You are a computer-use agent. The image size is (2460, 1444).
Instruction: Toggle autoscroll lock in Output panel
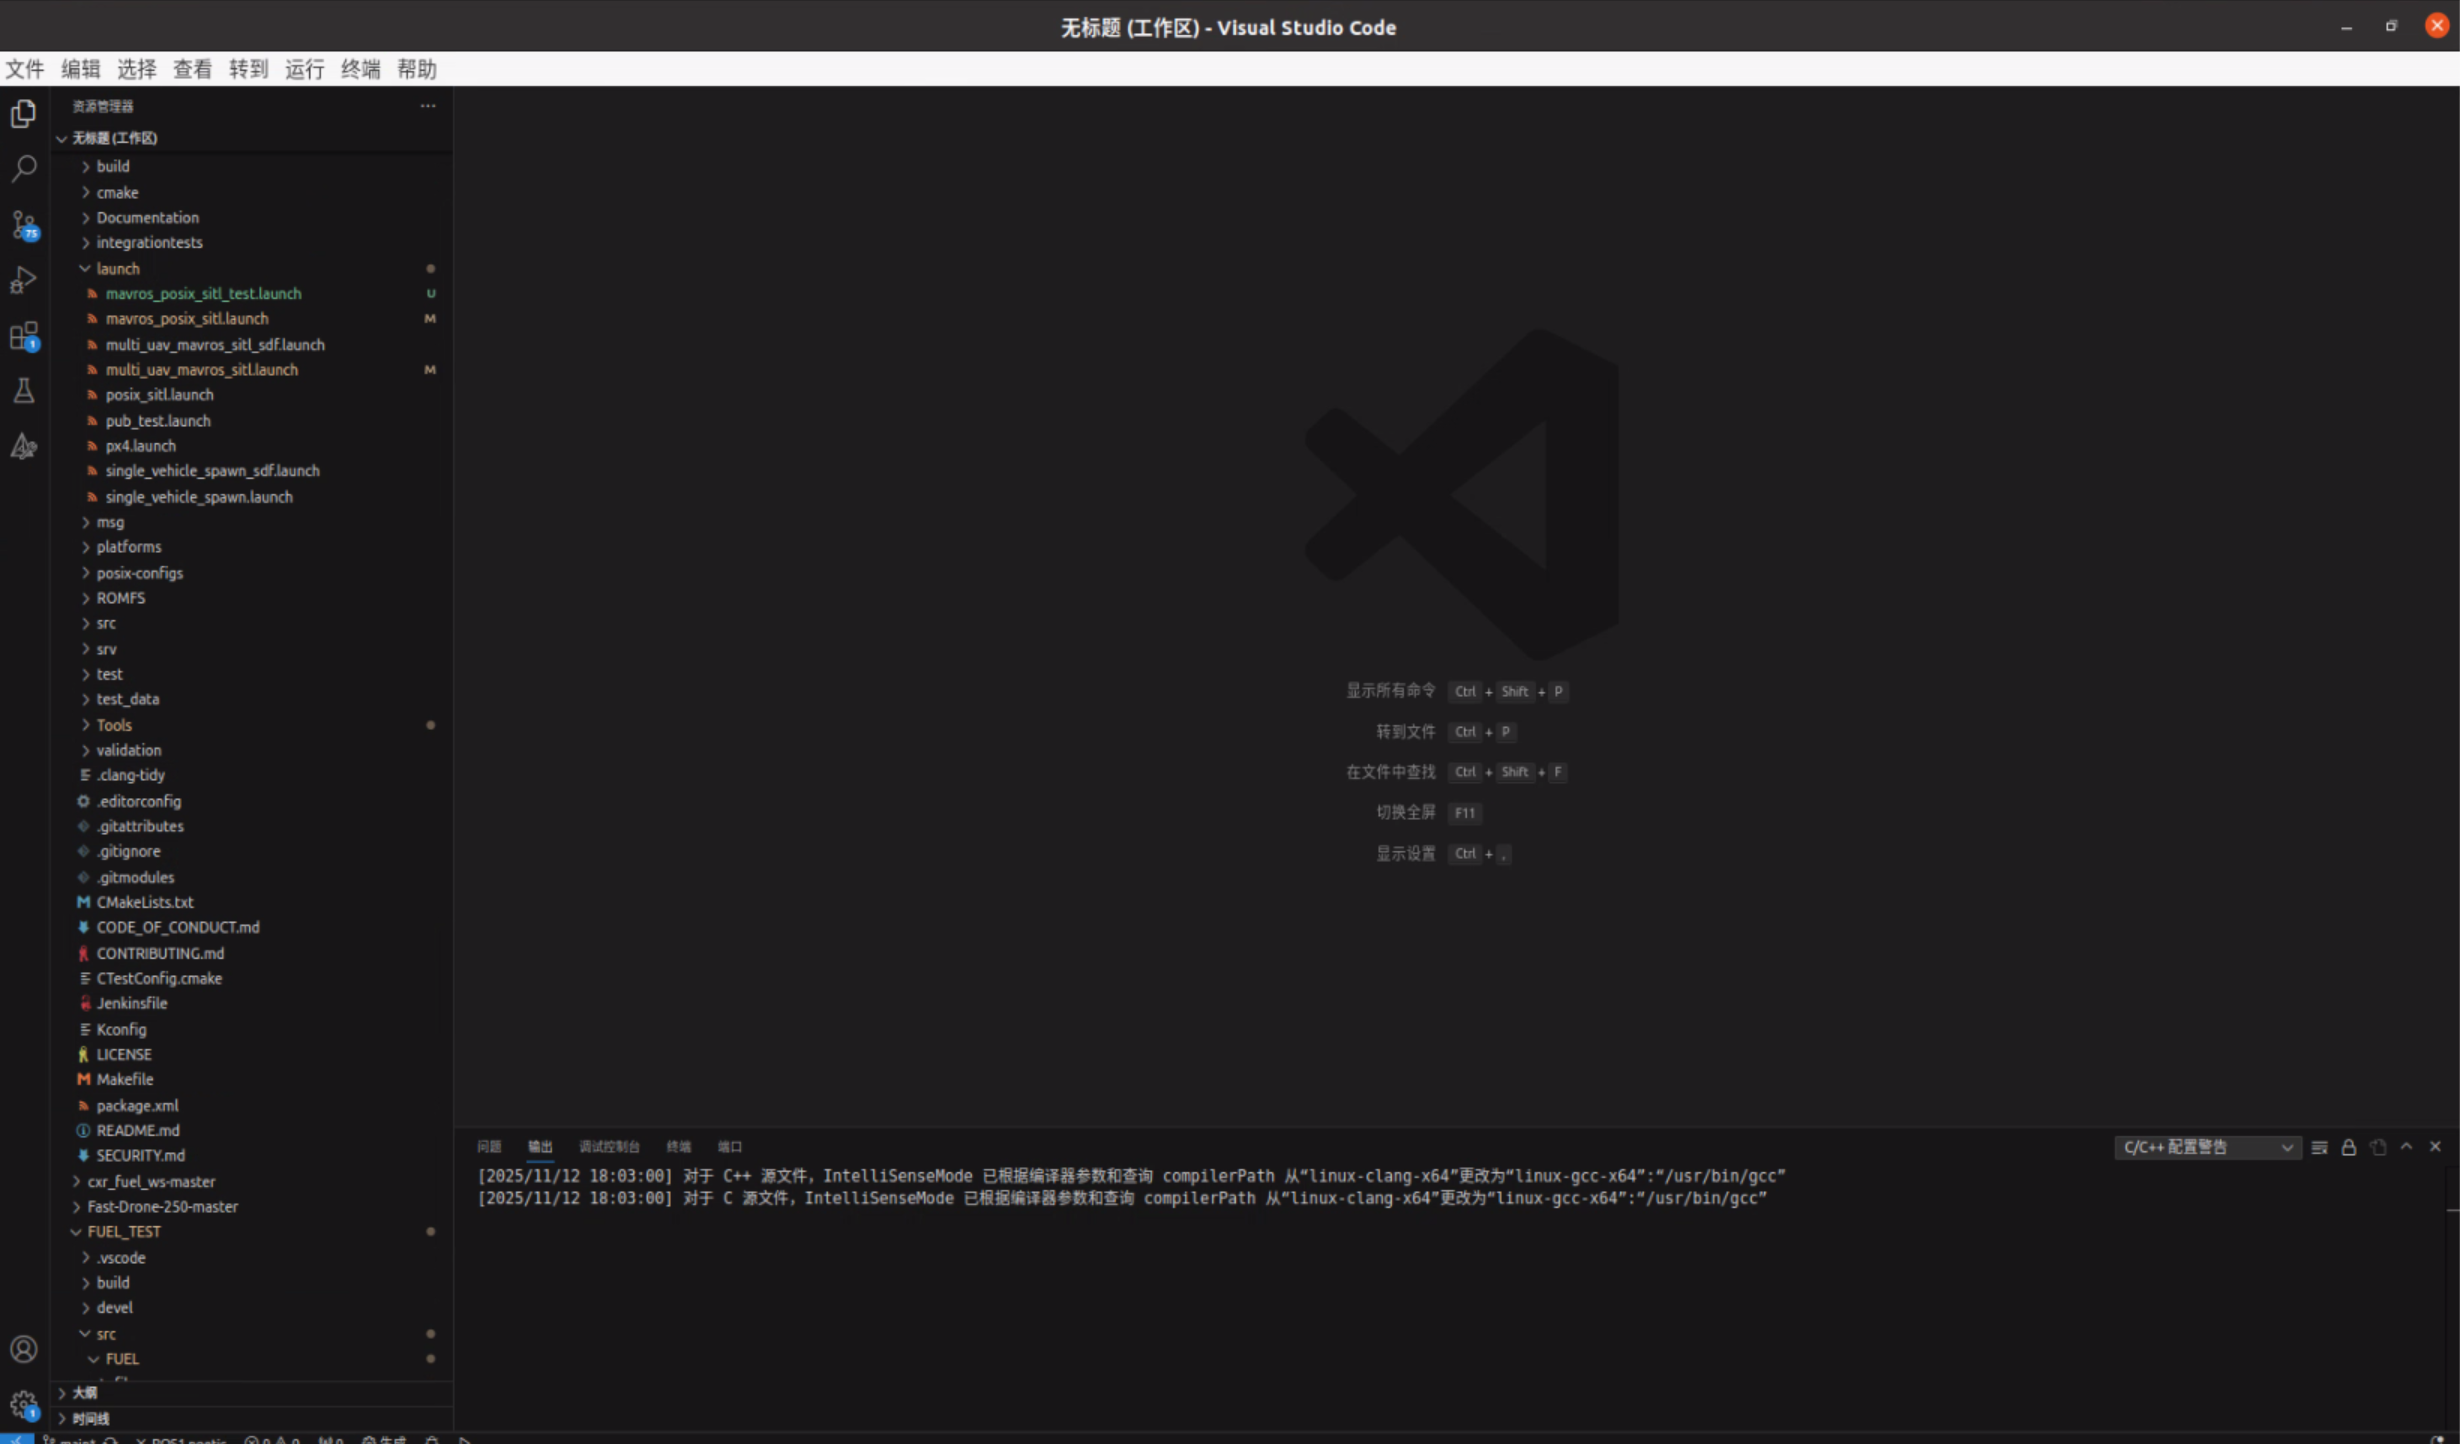pos(2349,1147)
